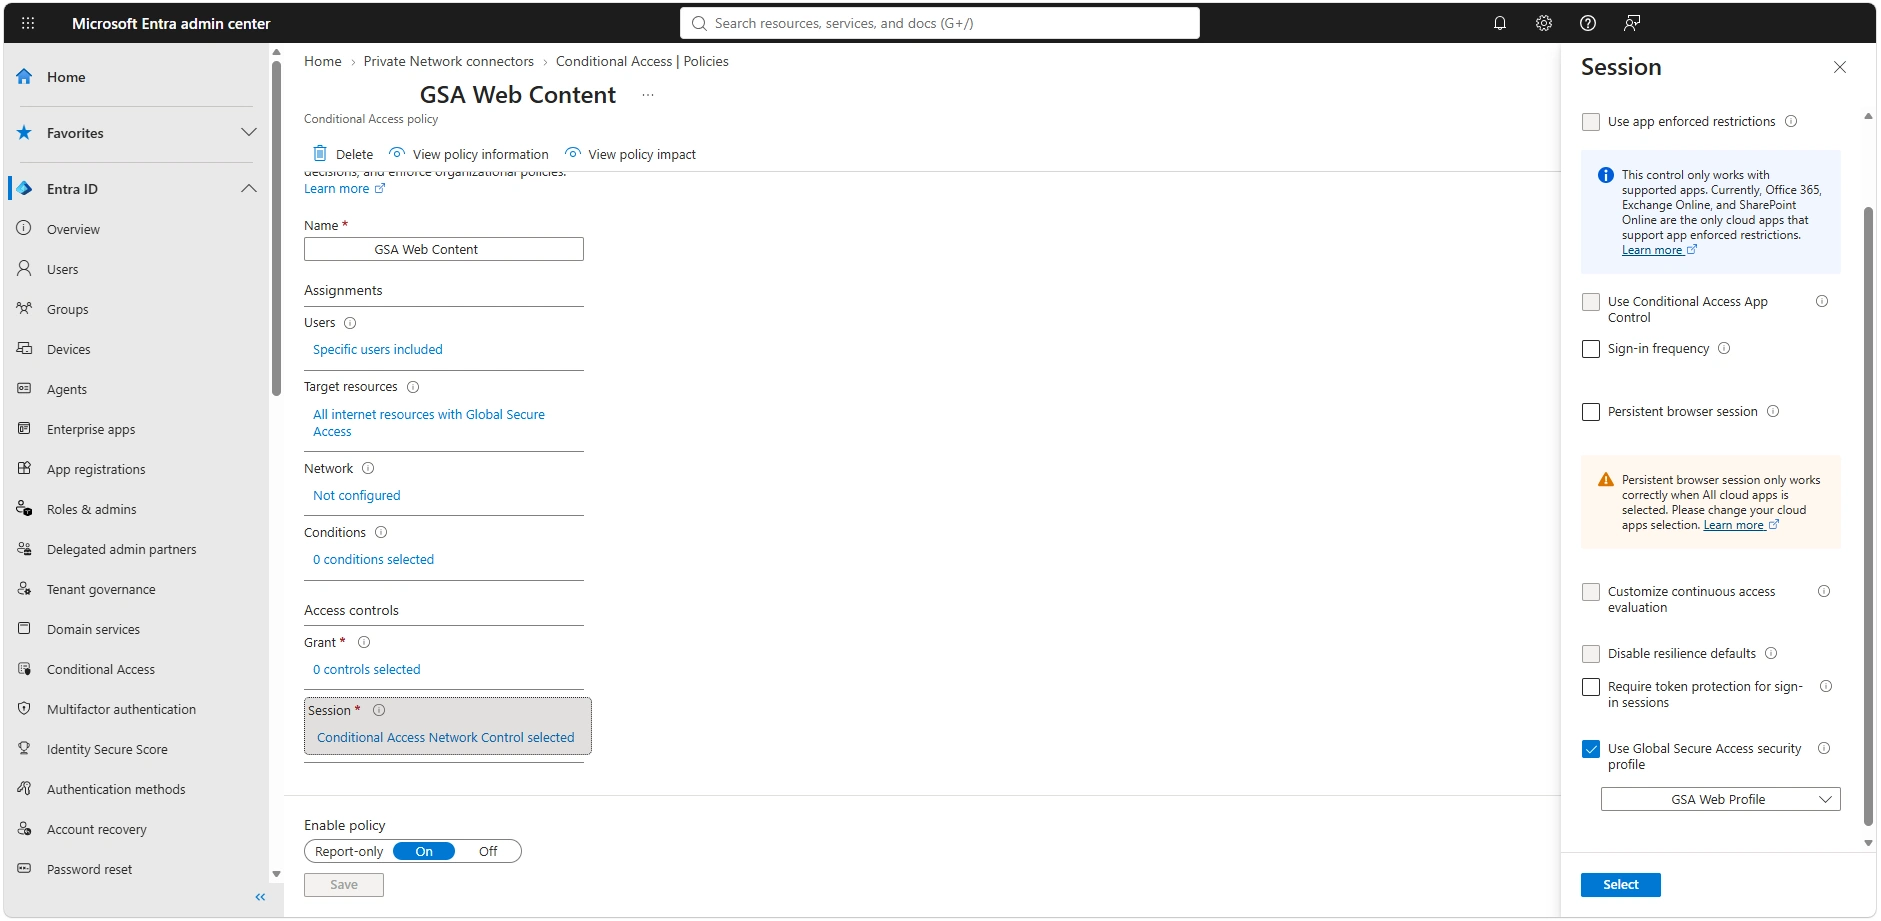Close the Session panel
This screenshot has width=1881, height=921.
1840,67
